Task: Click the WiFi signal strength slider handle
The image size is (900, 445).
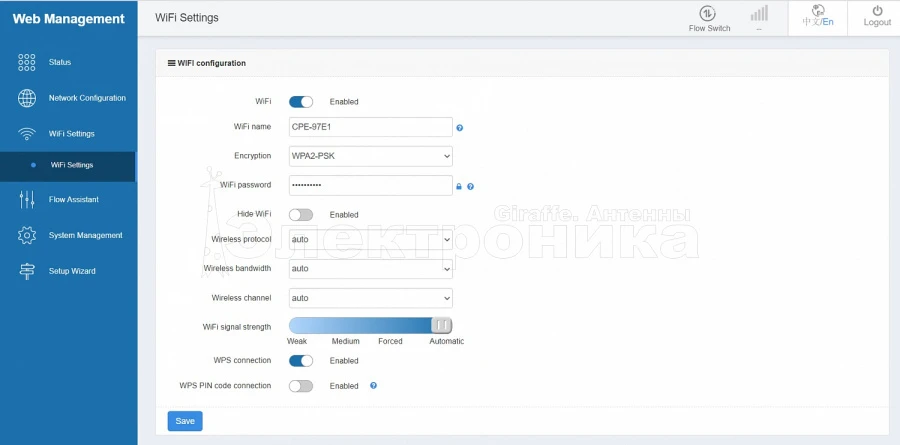Action: click(x=441, y=325)
